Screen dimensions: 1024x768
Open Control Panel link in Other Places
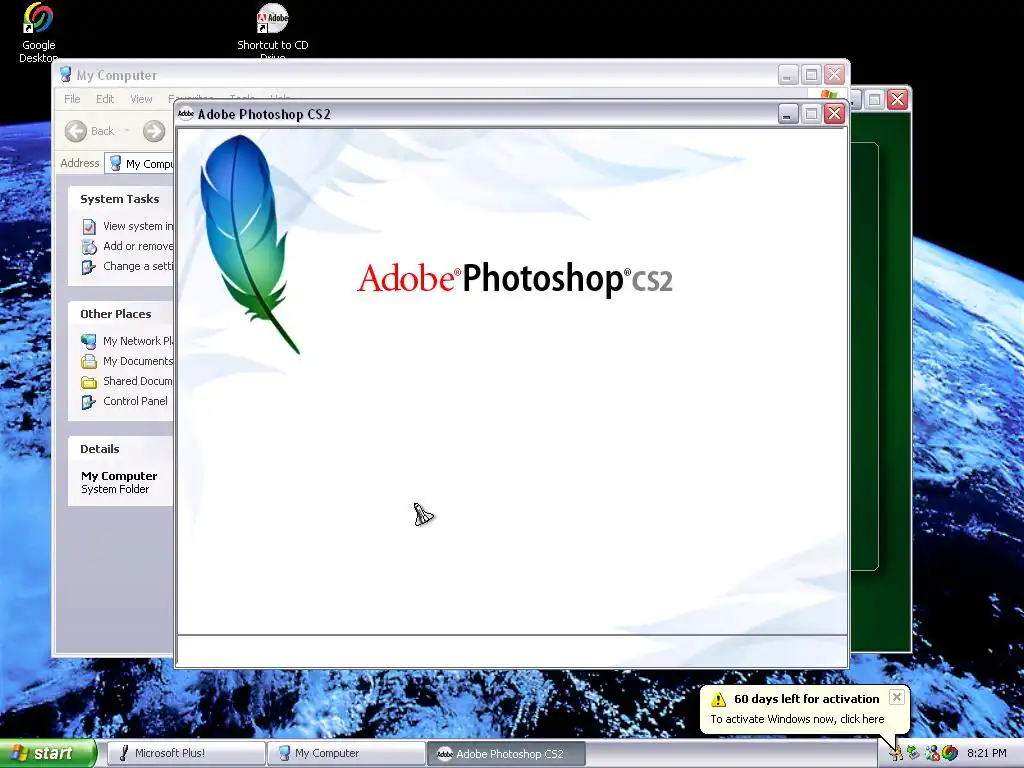click(x=135, y=401)
